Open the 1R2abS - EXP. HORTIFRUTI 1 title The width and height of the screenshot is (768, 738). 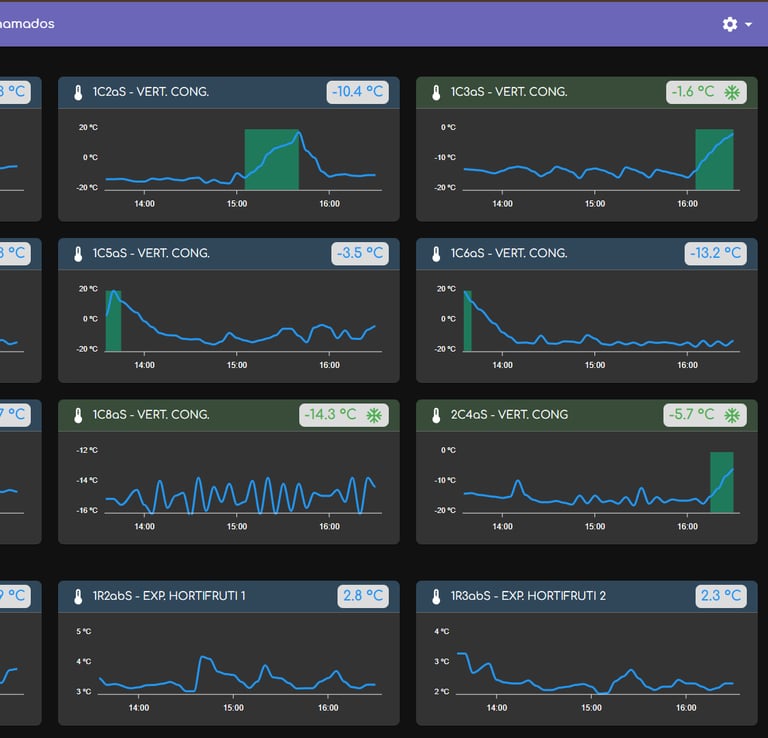click(x=169, y=596)
